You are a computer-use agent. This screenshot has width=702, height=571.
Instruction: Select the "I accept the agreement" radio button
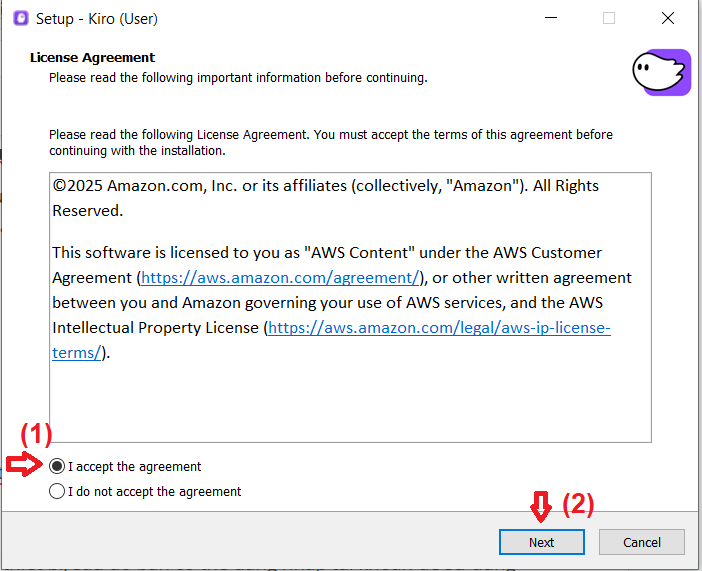tap(57, 466)
